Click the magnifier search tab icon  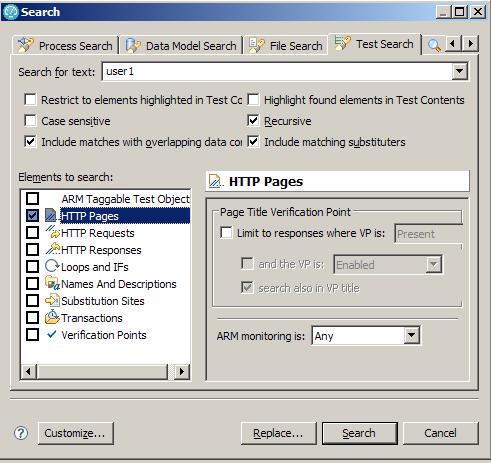coord(434,45)
